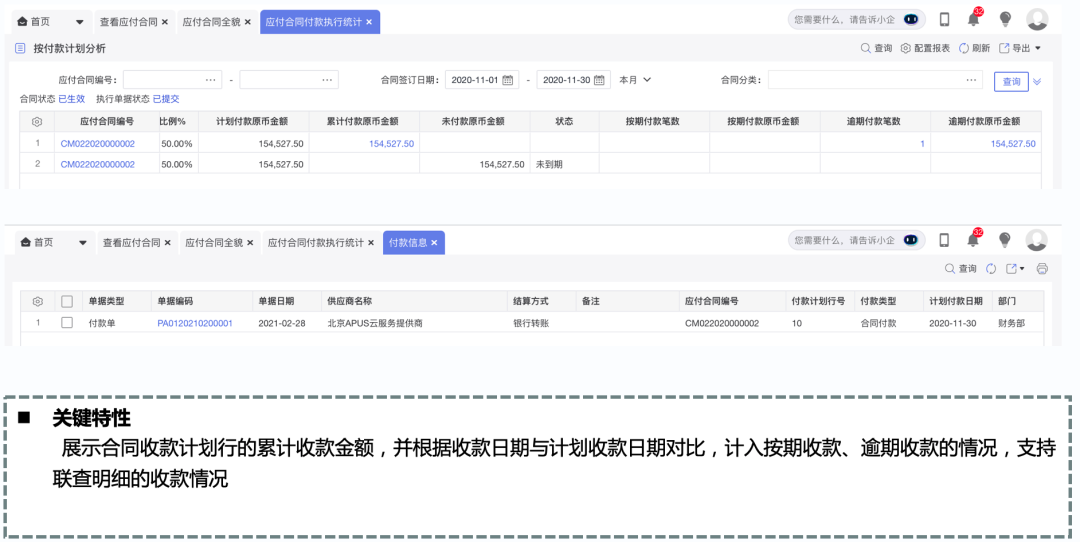Click the user avatar in the lower header
Screen dimensions: 1080x542
click(x=1037, y=240)
